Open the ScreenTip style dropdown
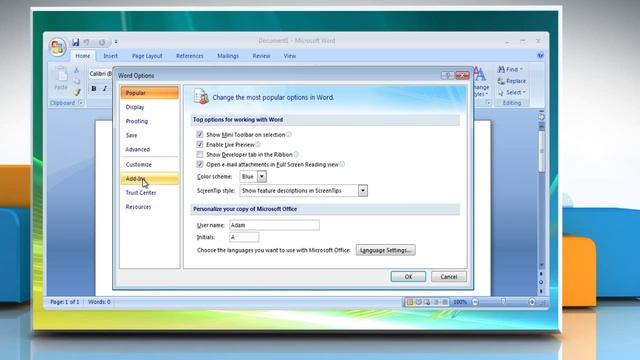Screen dimensions: 640x360 coord(362,191)
